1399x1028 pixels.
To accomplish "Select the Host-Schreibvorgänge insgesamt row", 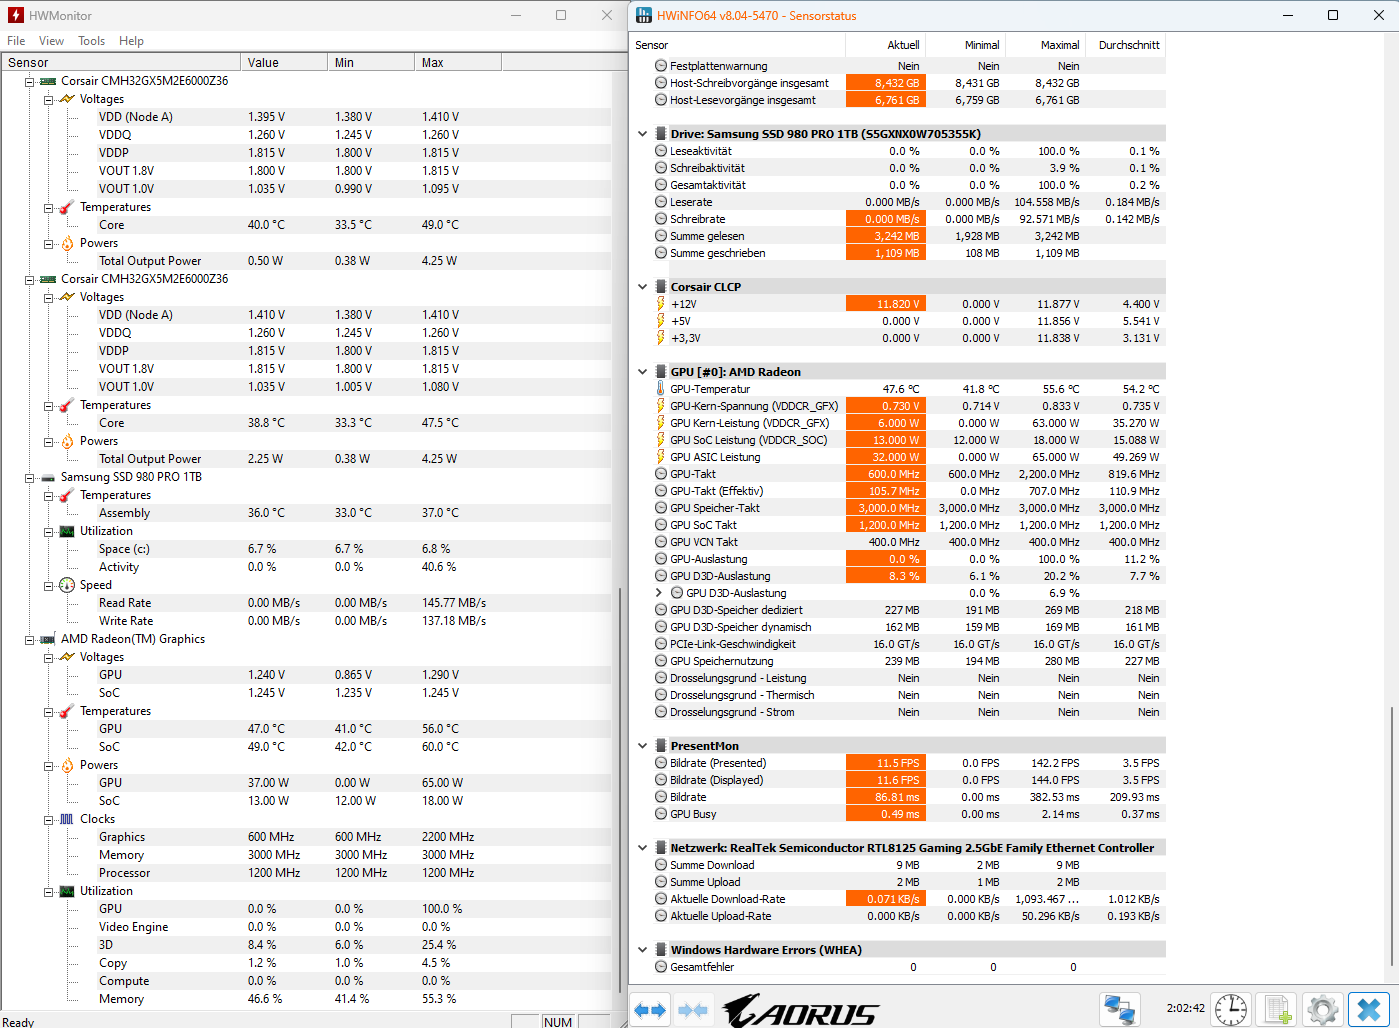I will tap(910, 83).
